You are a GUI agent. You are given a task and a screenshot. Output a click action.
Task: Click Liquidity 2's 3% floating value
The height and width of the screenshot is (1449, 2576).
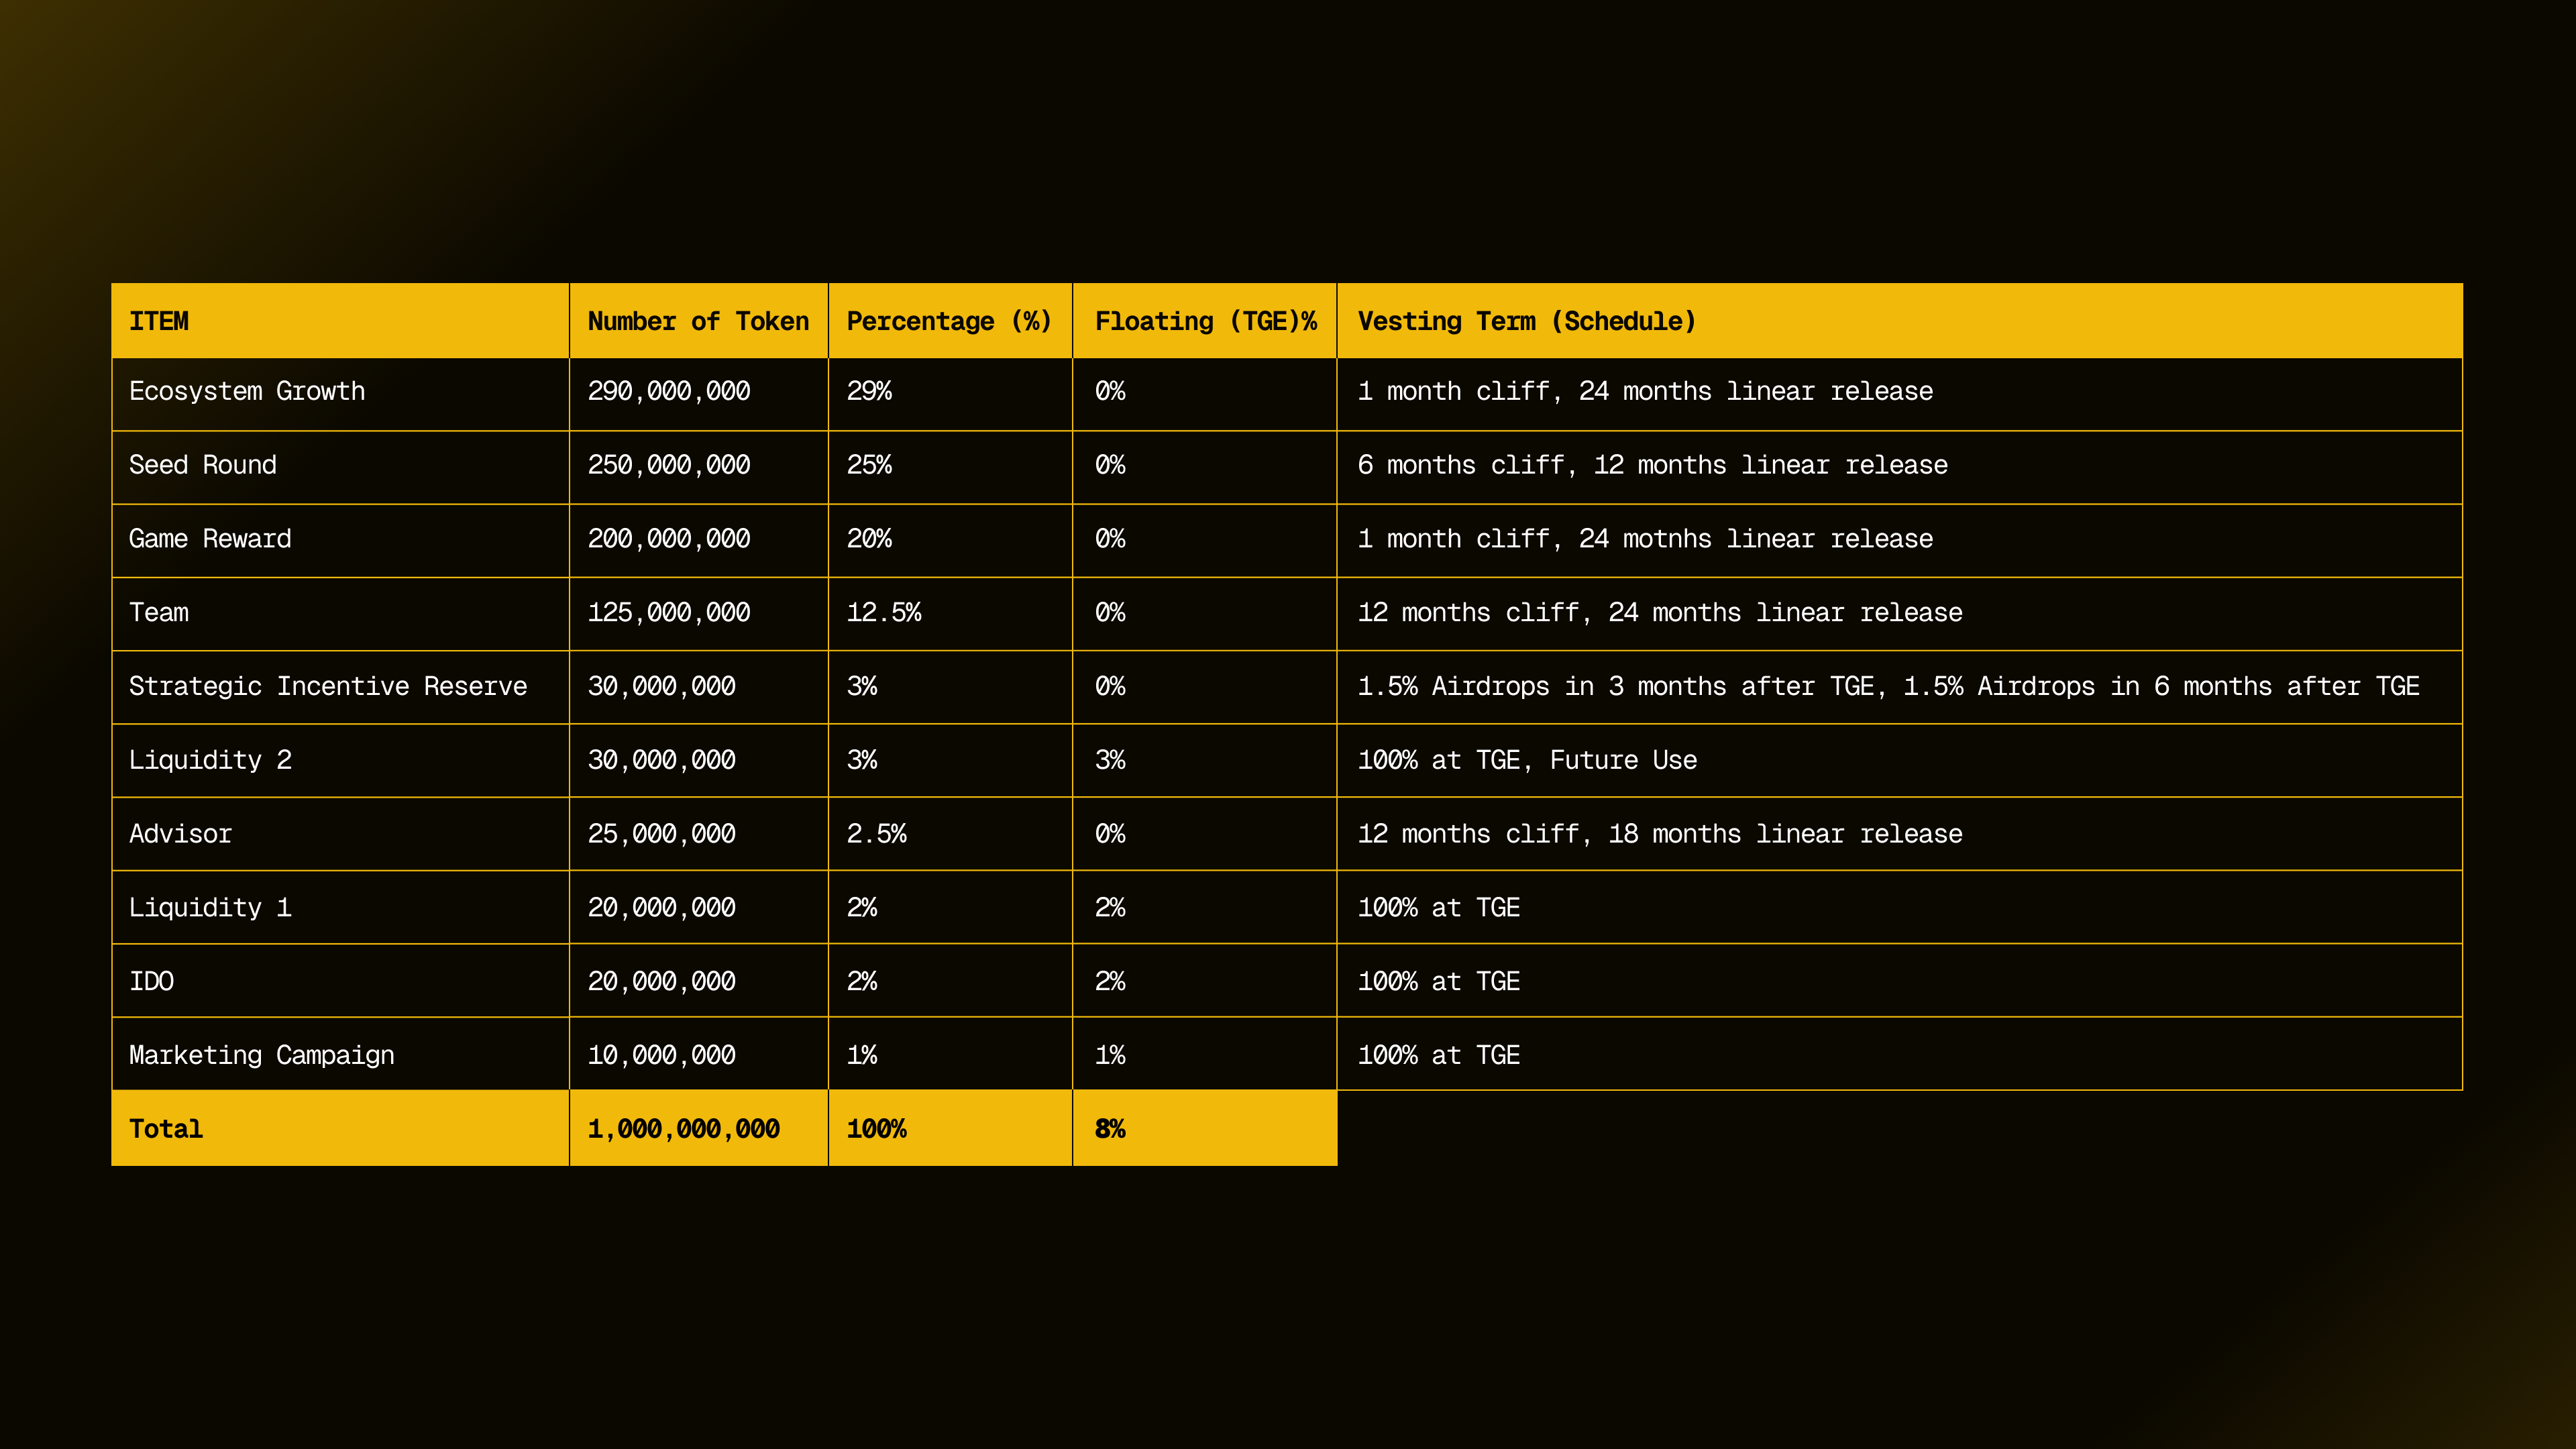click(1110, 760)
